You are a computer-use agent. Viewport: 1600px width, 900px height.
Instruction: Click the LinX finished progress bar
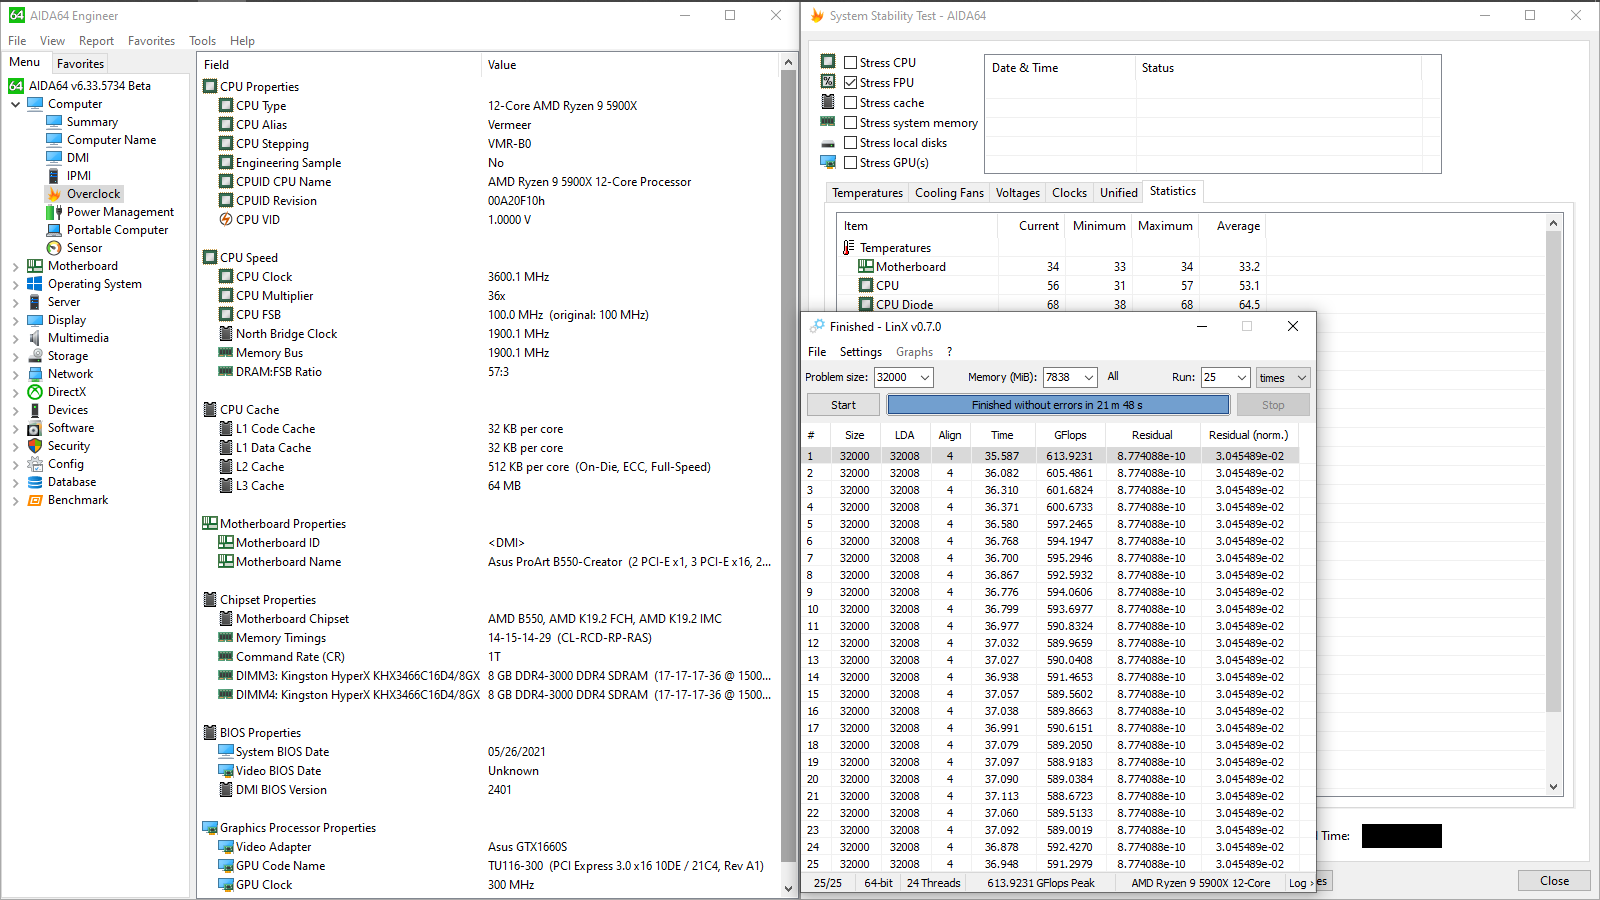coord(1057,405)
